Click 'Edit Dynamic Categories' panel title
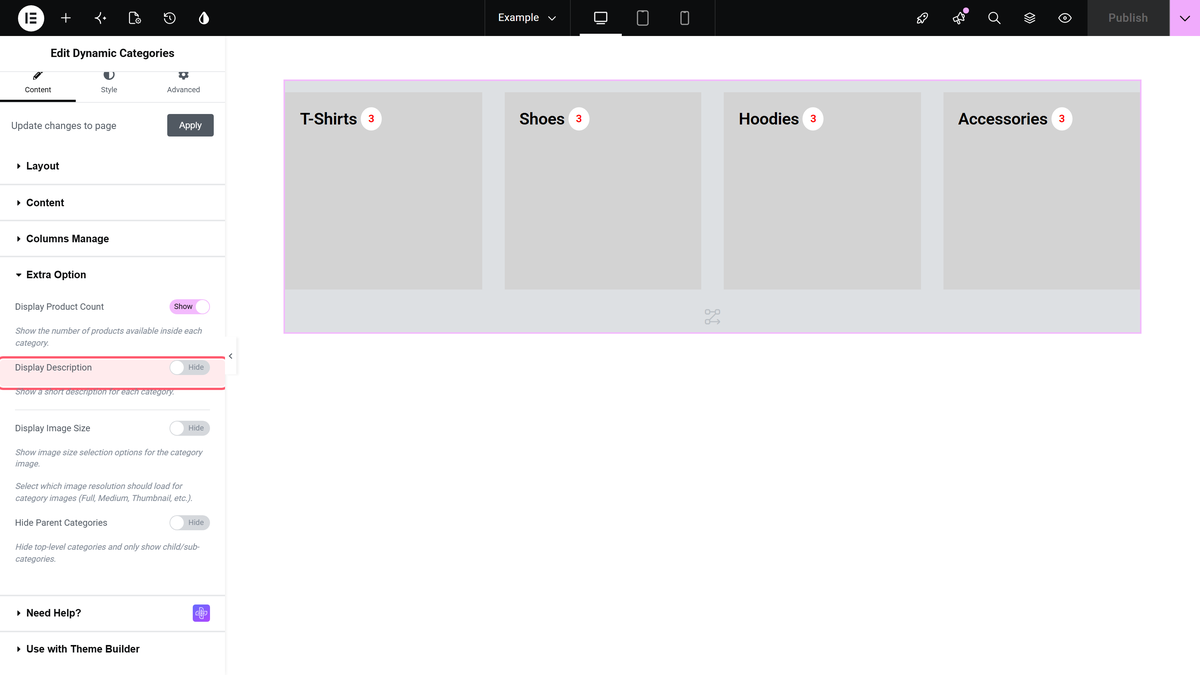 point(112,53)
